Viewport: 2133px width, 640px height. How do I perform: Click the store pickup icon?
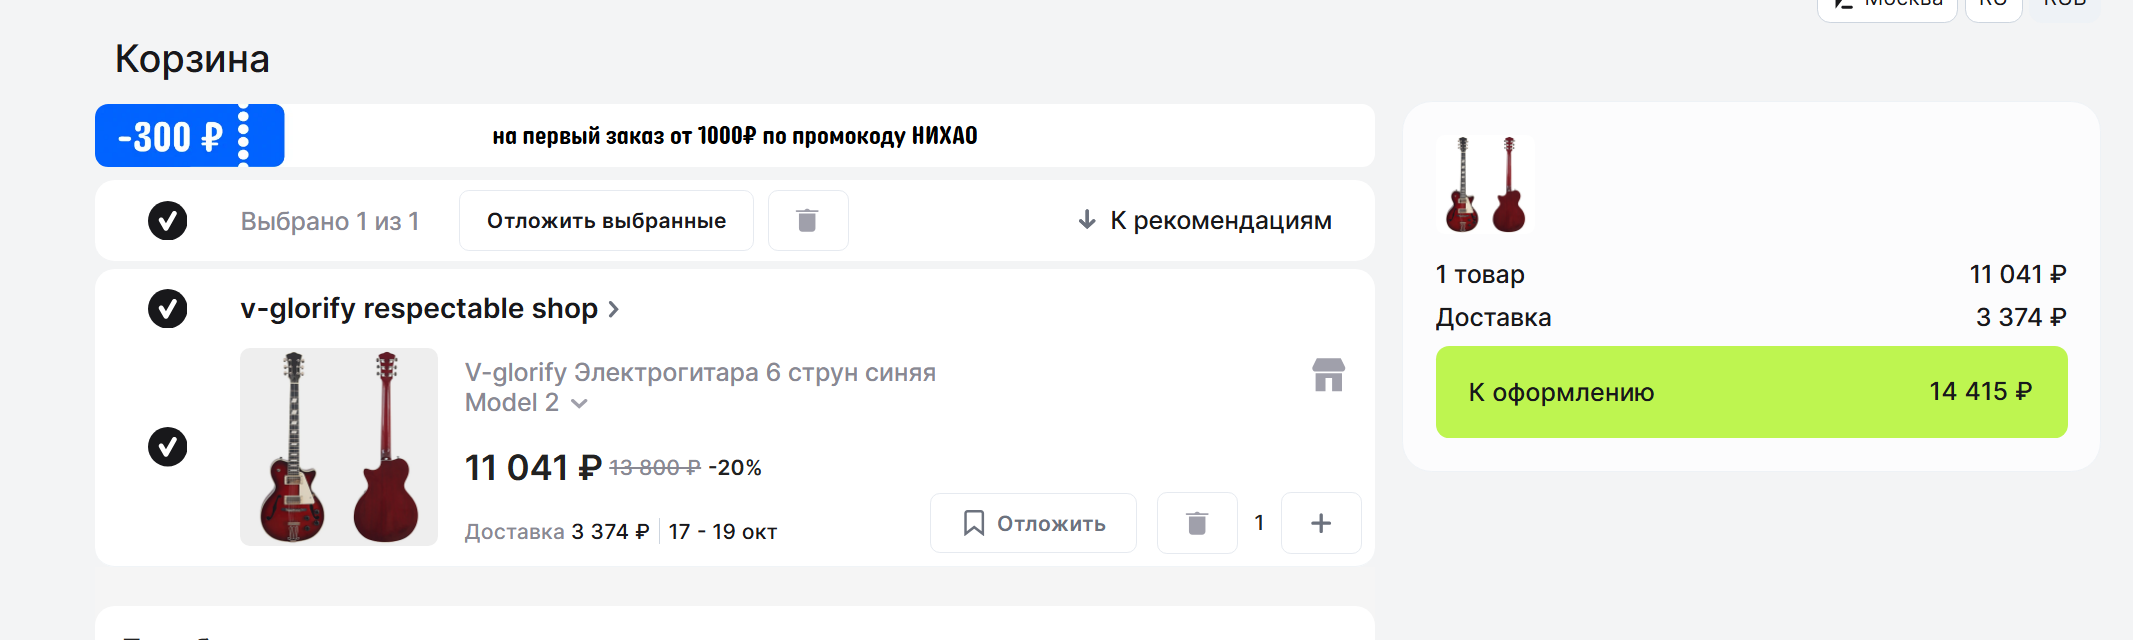pos(1328,375)
